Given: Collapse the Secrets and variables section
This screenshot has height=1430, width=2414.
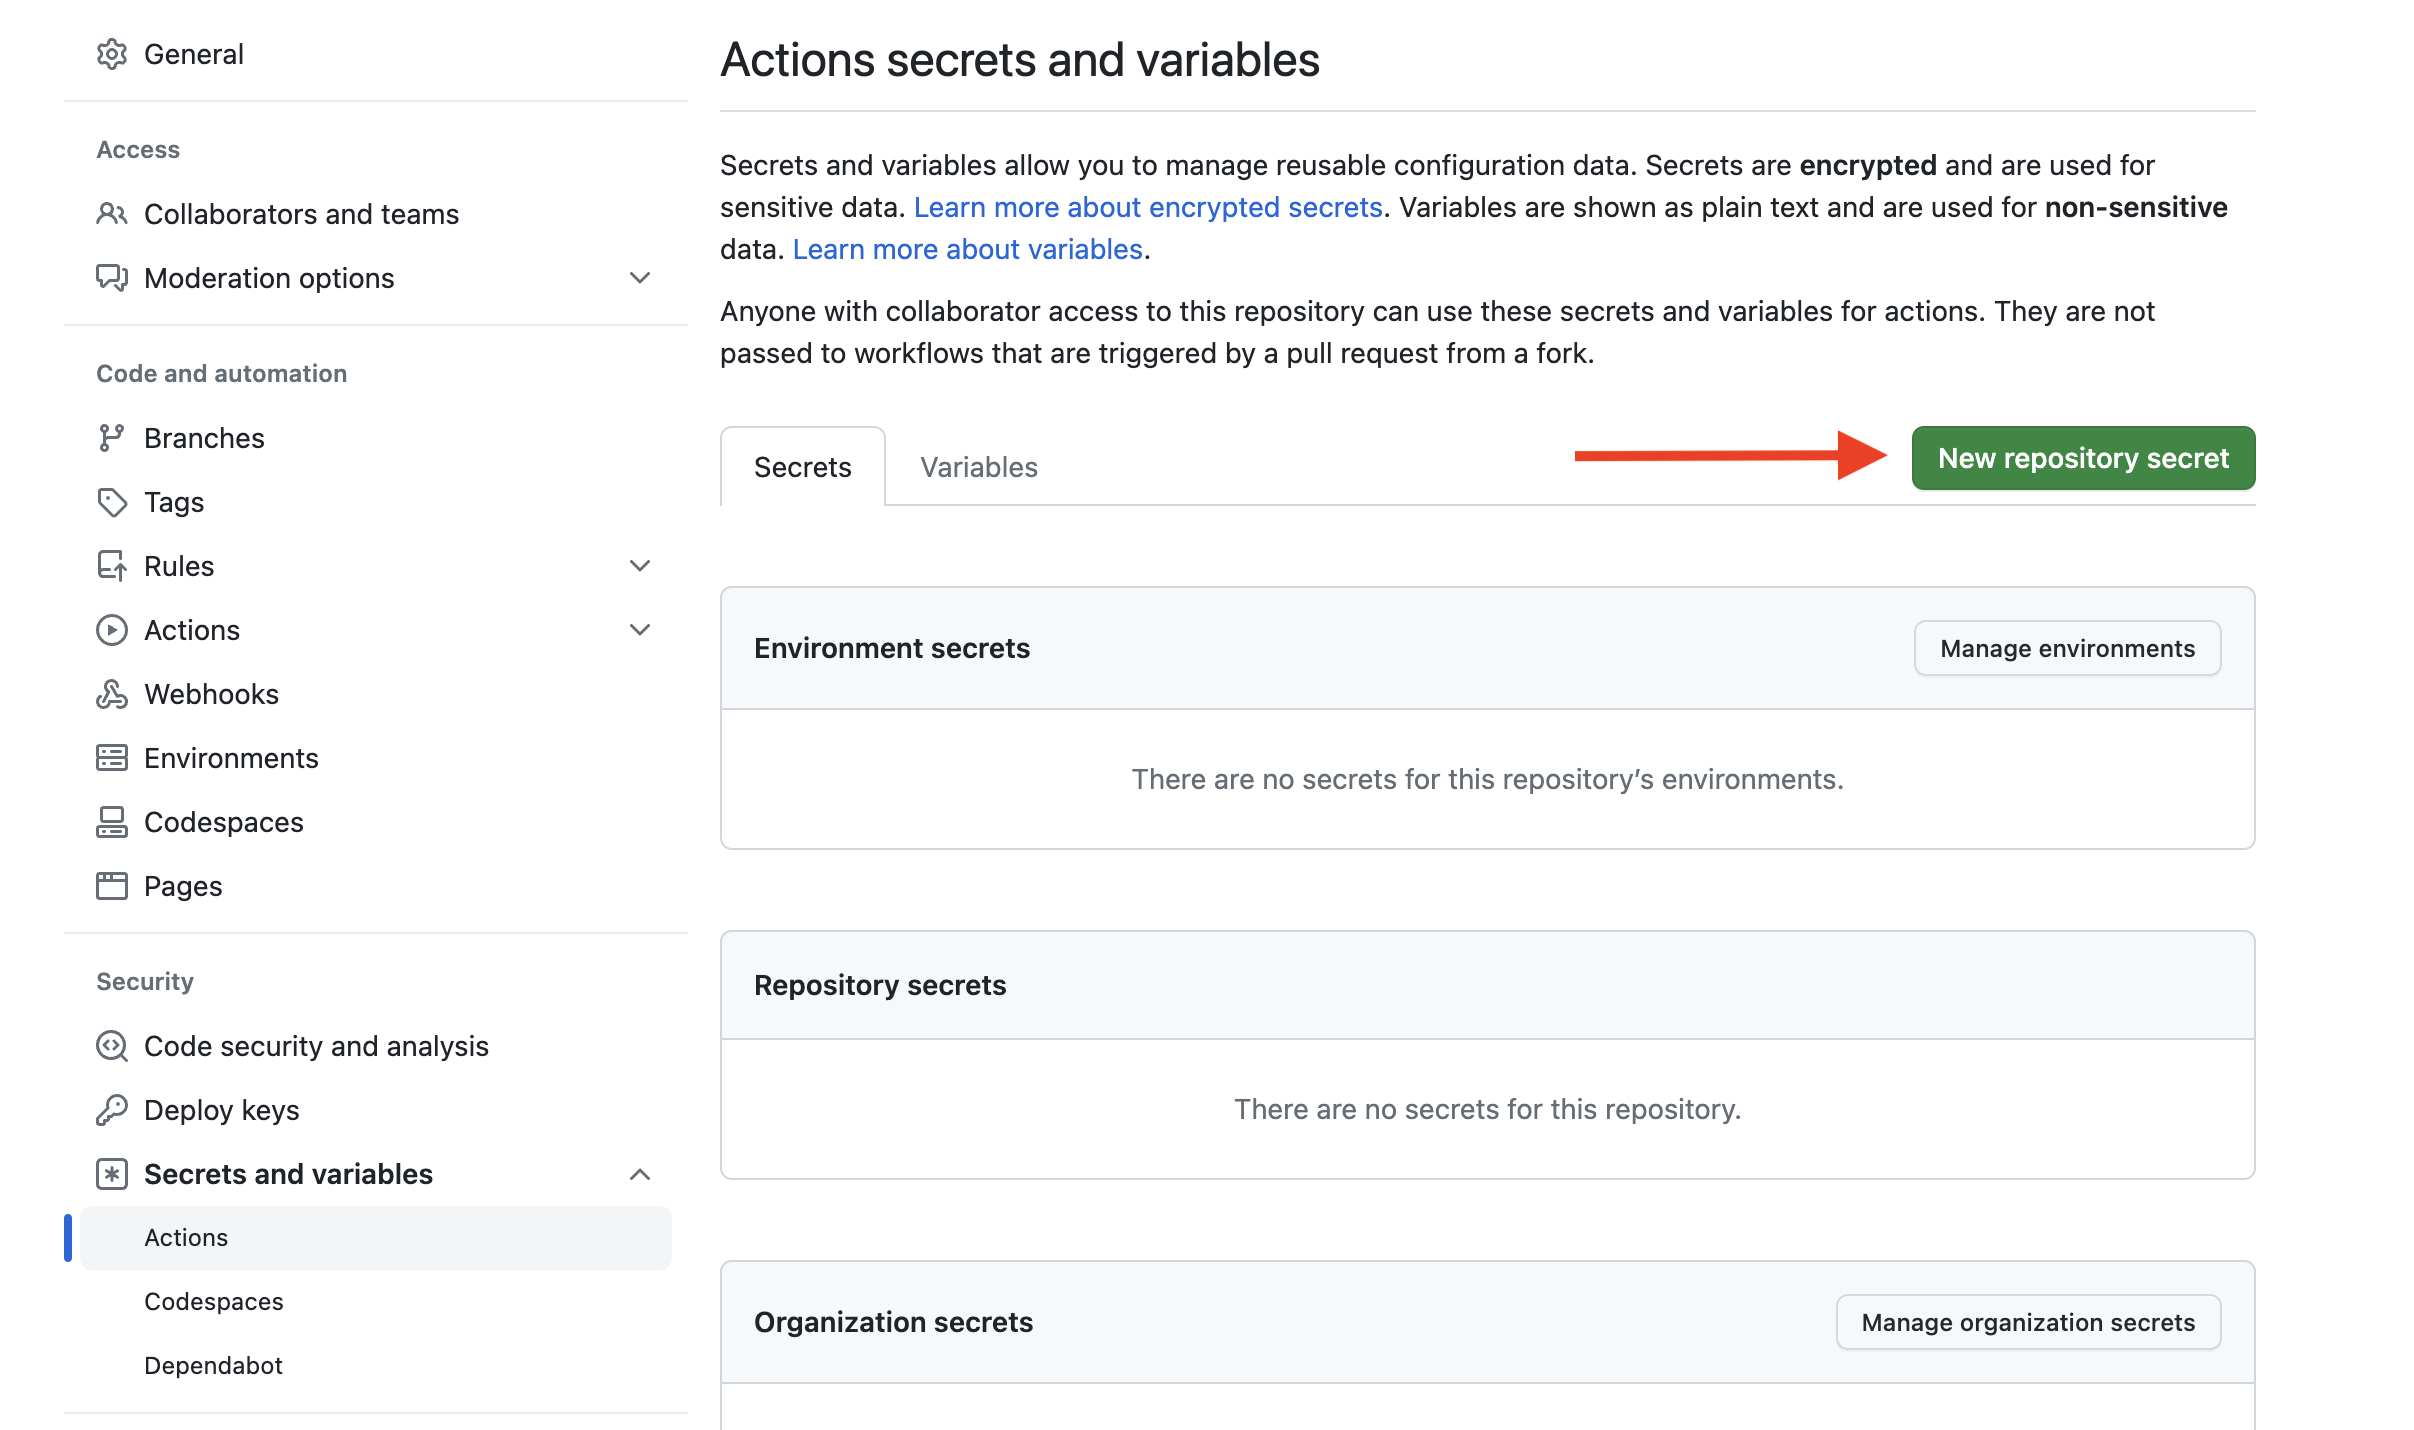Looking at the screenshot, I should click(x=640, y=1174).
